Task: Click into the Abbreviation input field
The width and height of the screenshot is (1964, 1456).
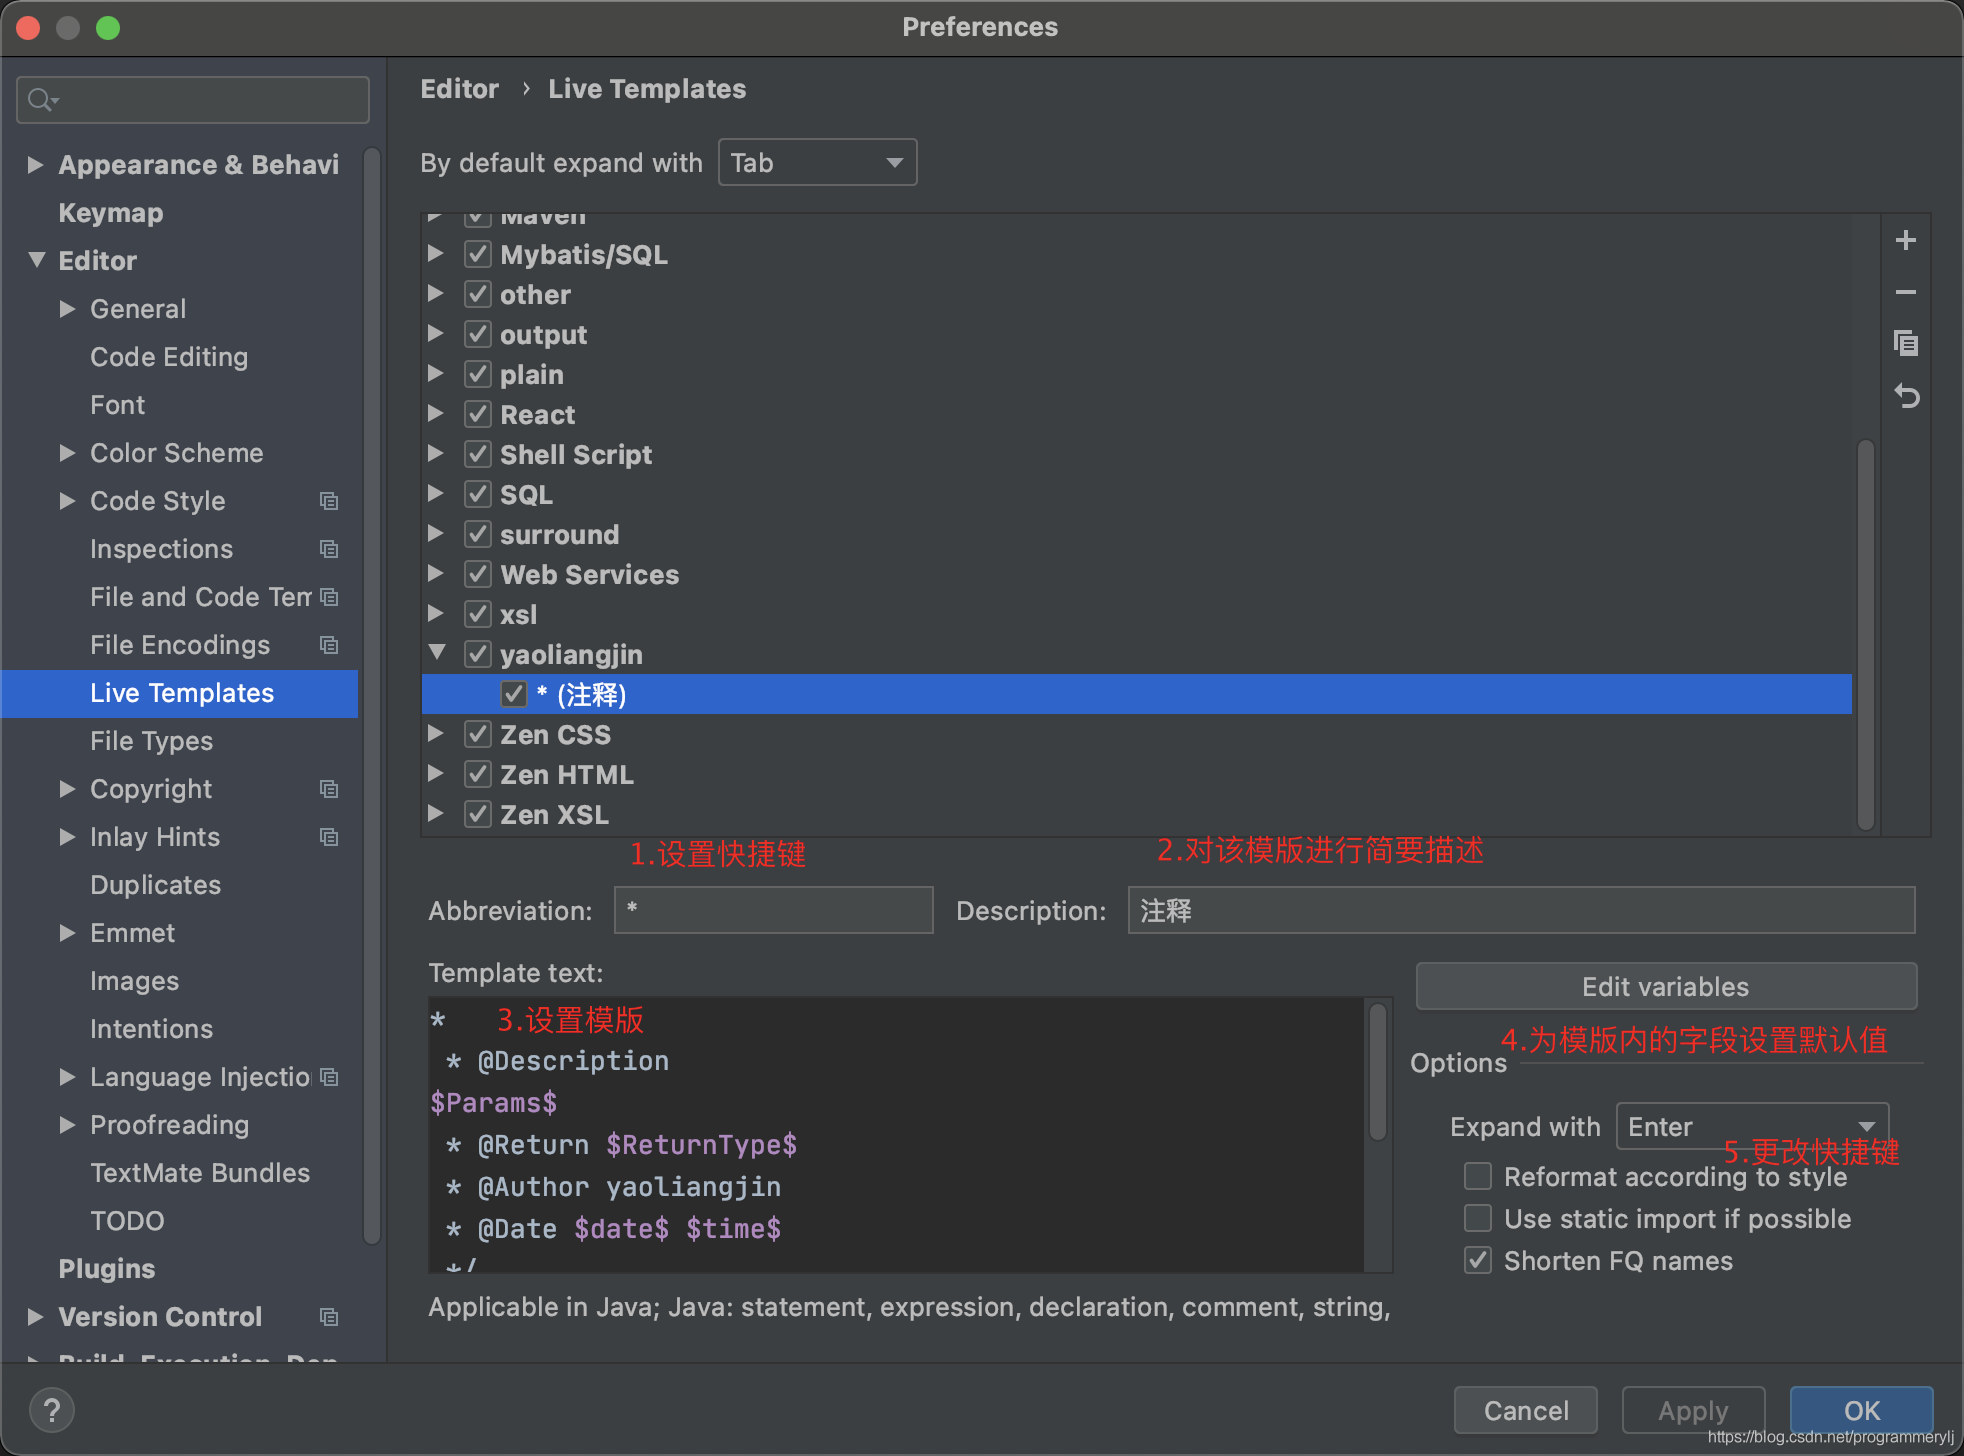Action: click(x=773, y=910)
